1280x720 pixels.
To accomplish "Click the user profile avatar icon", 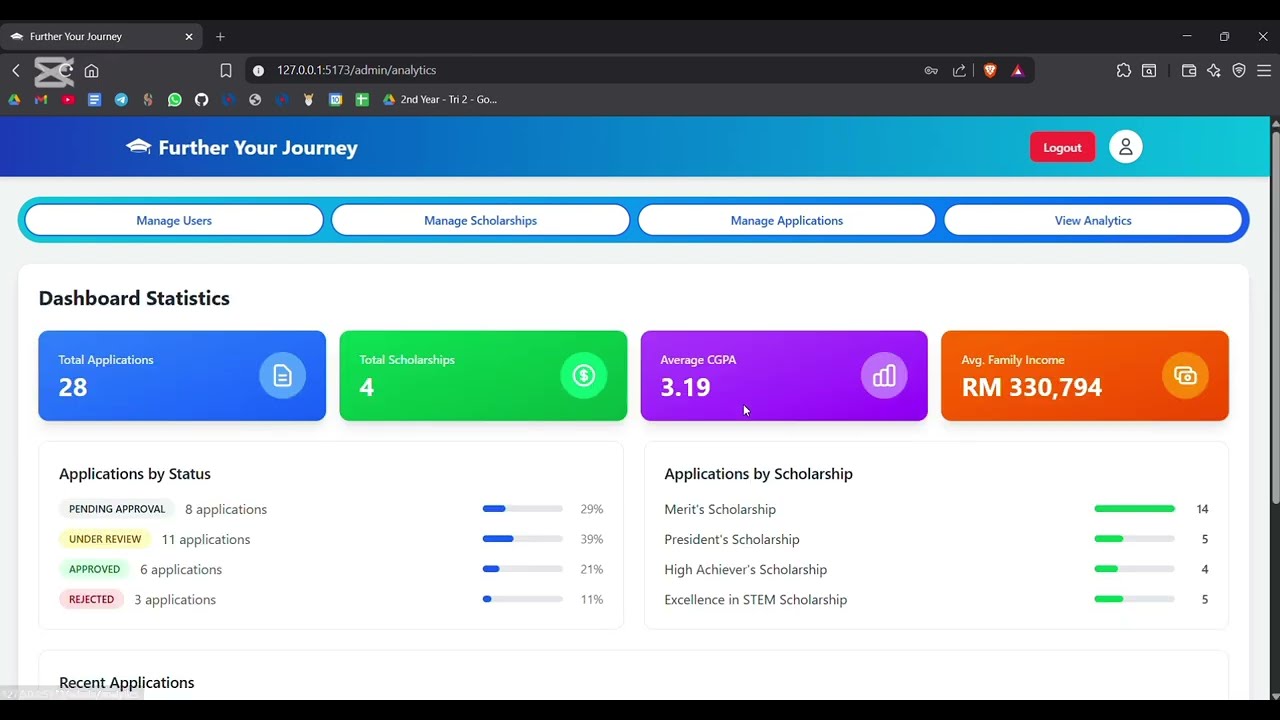I will point(1125,147).
